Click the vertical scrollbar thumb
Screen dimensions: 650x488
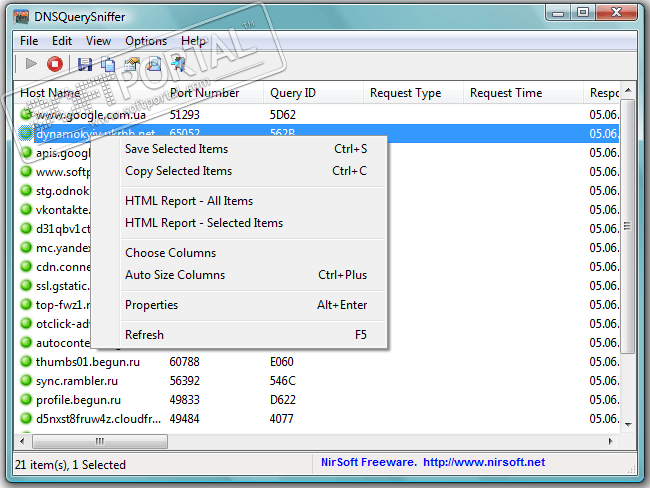[628, 226]
